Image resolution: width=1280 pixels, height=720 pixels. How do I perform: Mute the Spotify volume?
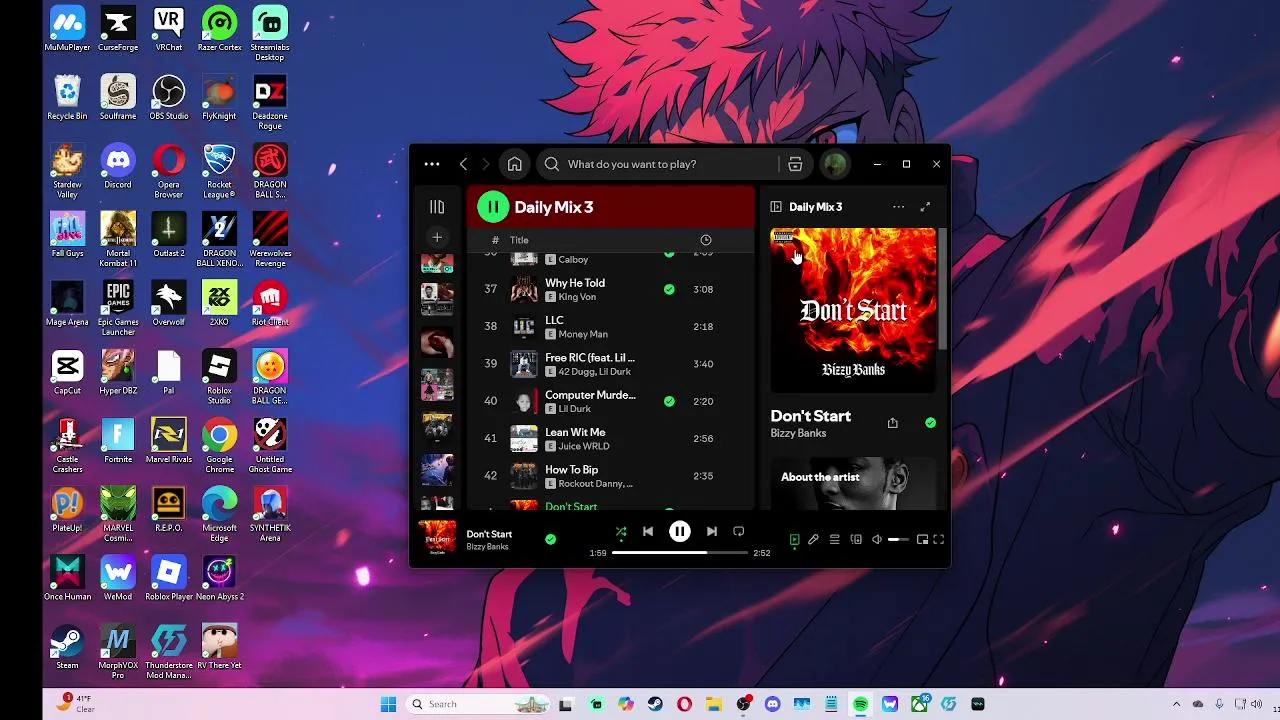877,540
